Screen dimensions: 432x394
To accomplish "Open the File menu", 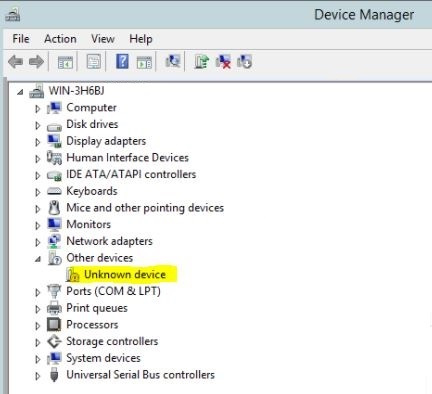I will (x=21, y=39).
